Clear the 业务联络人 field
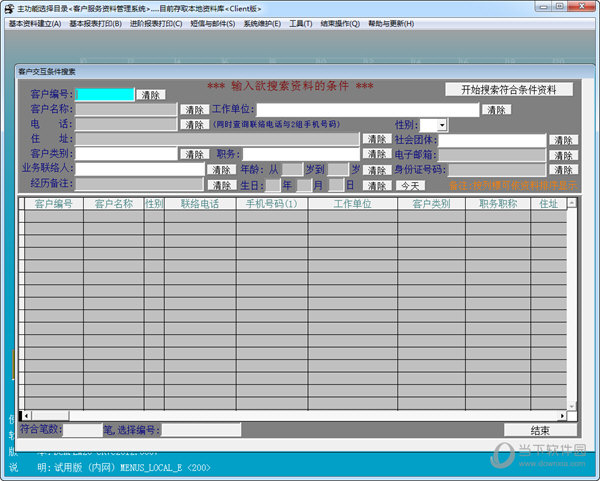The height and width of the screenshot is (481, 600). [222, 170]
